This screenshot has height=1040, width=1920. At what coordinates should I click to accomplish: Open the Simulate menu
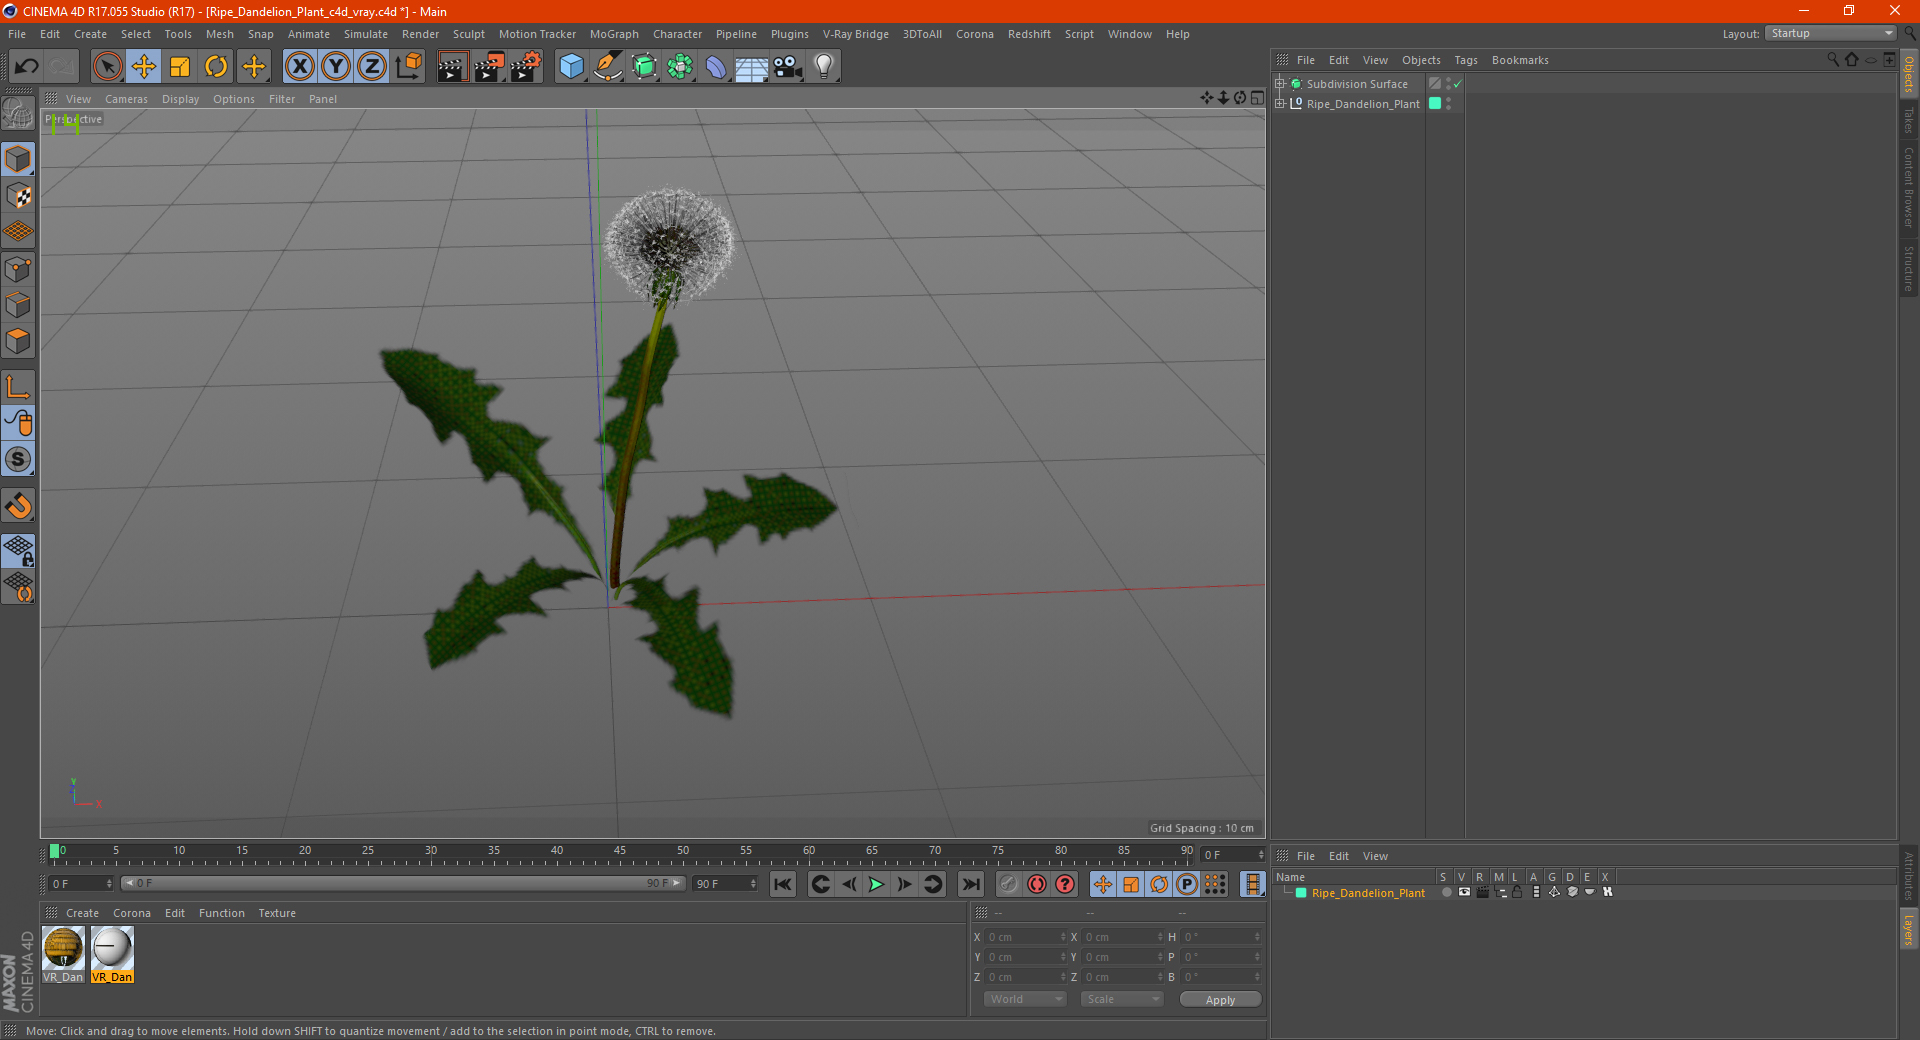pos(366,34)
